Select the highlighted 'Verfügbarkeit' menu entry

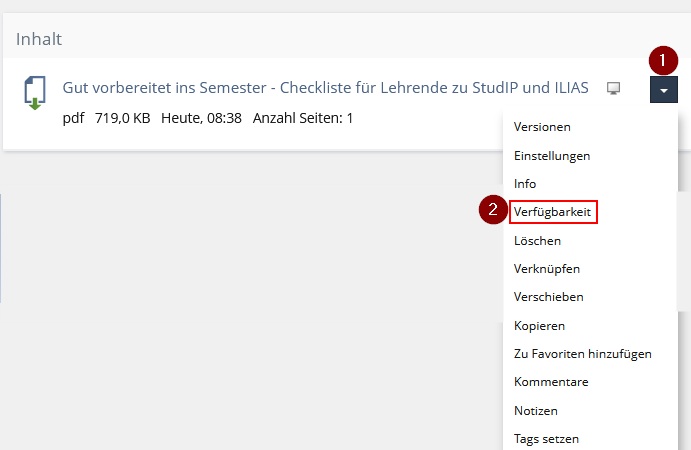tap(552, 212)
